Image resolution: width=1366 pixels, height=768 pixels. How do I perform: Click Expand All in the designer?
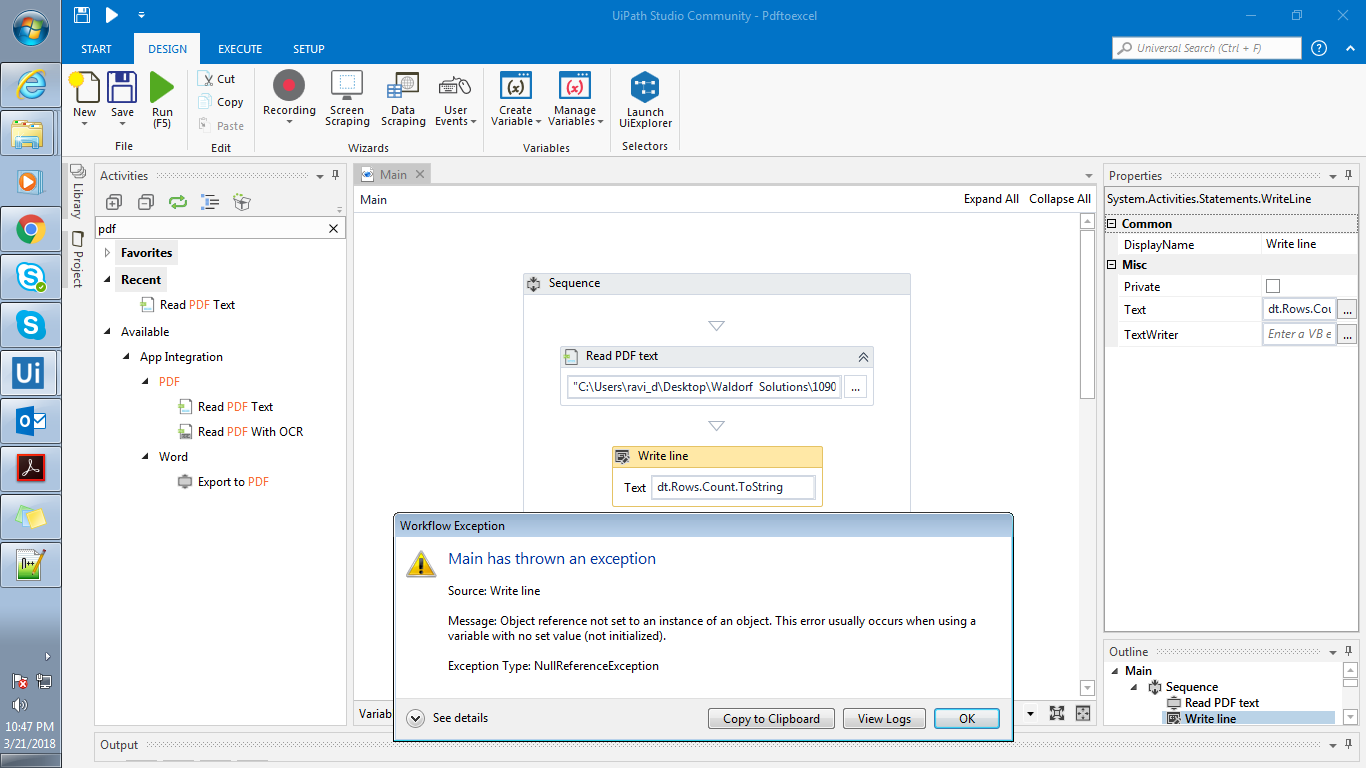click(x=991, y=199)
